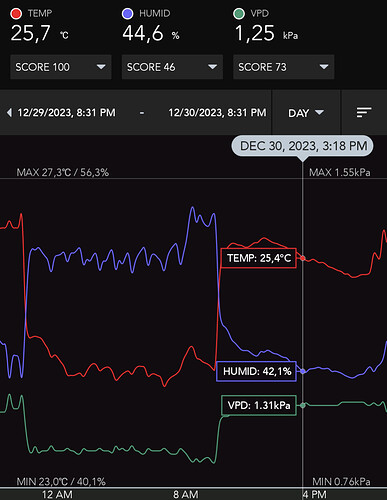The width and height of the screenshot is (387, 500).
Task: Click end date 12/30/2023, 8:31 PM
Action: [217, 113]
